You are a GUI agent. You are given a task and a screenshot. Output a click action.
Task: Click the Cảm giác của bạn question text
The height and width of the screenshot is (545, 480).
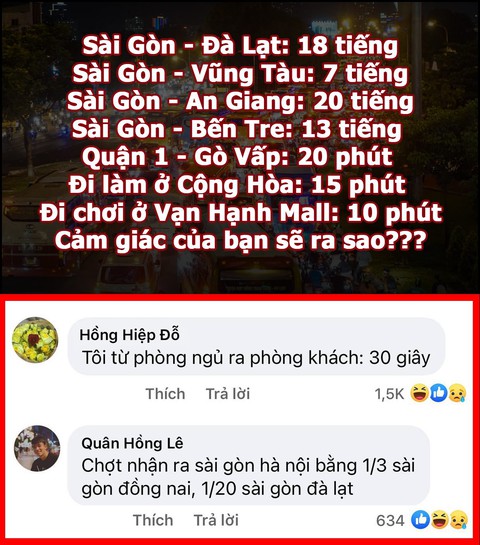pos(240,240)
